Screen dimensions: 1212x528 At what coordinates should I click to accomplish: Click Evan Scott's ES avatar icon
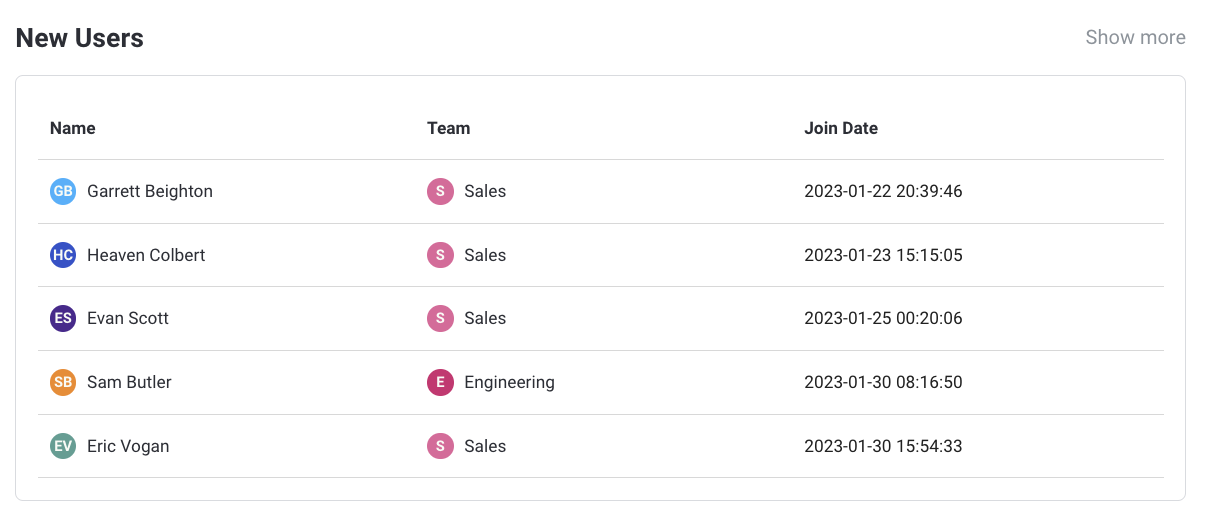[63, 318]
